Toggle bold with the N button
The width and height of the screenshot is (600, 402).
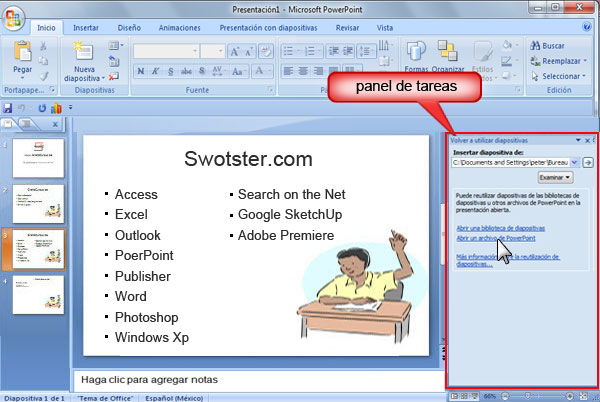(x=141, y=71)
